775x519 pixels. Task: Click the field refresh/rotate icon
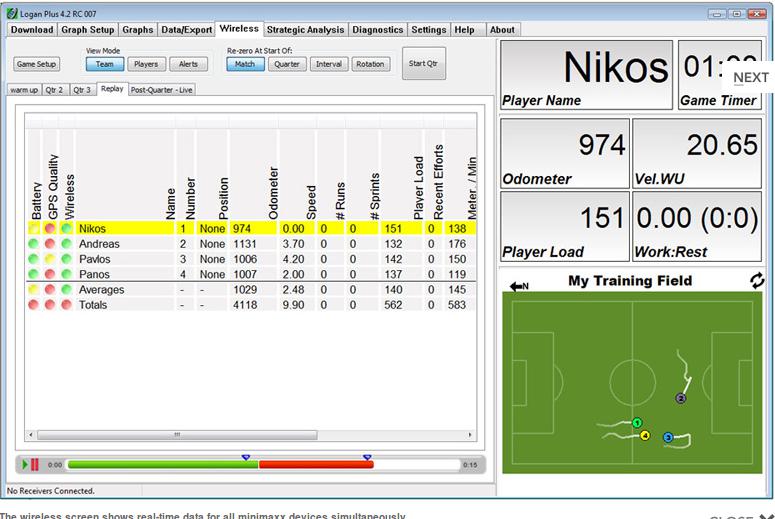pyautogui.click(x=757, y=281)
